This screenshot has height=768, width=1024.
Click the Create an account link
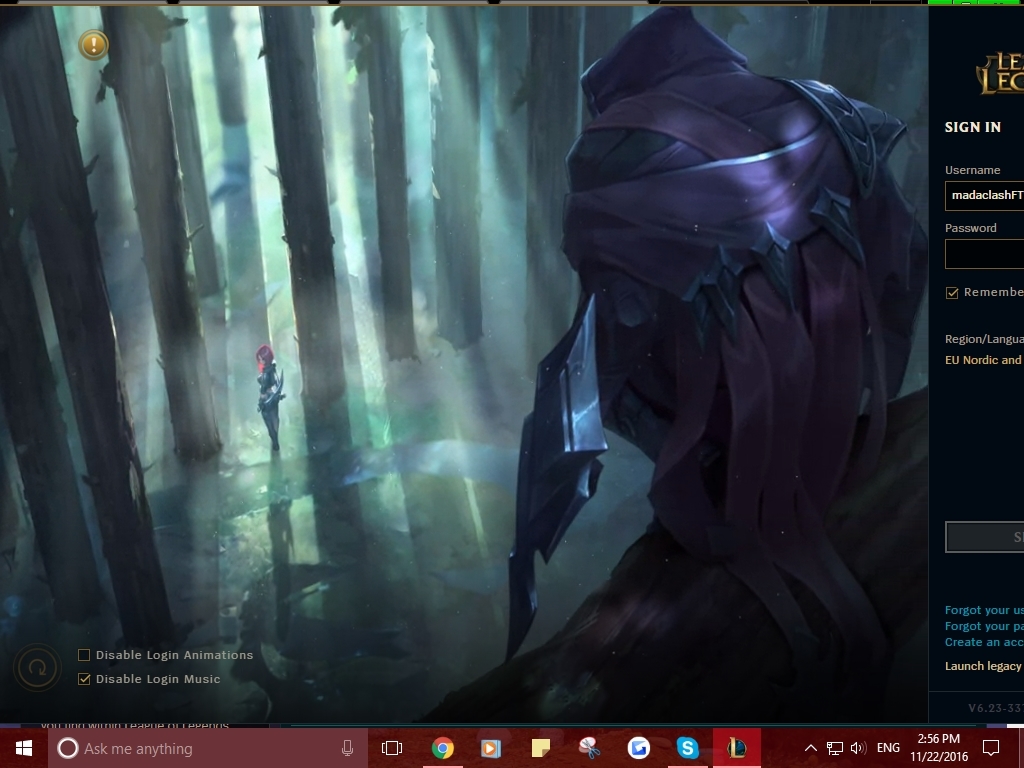[x=984, y=642]
